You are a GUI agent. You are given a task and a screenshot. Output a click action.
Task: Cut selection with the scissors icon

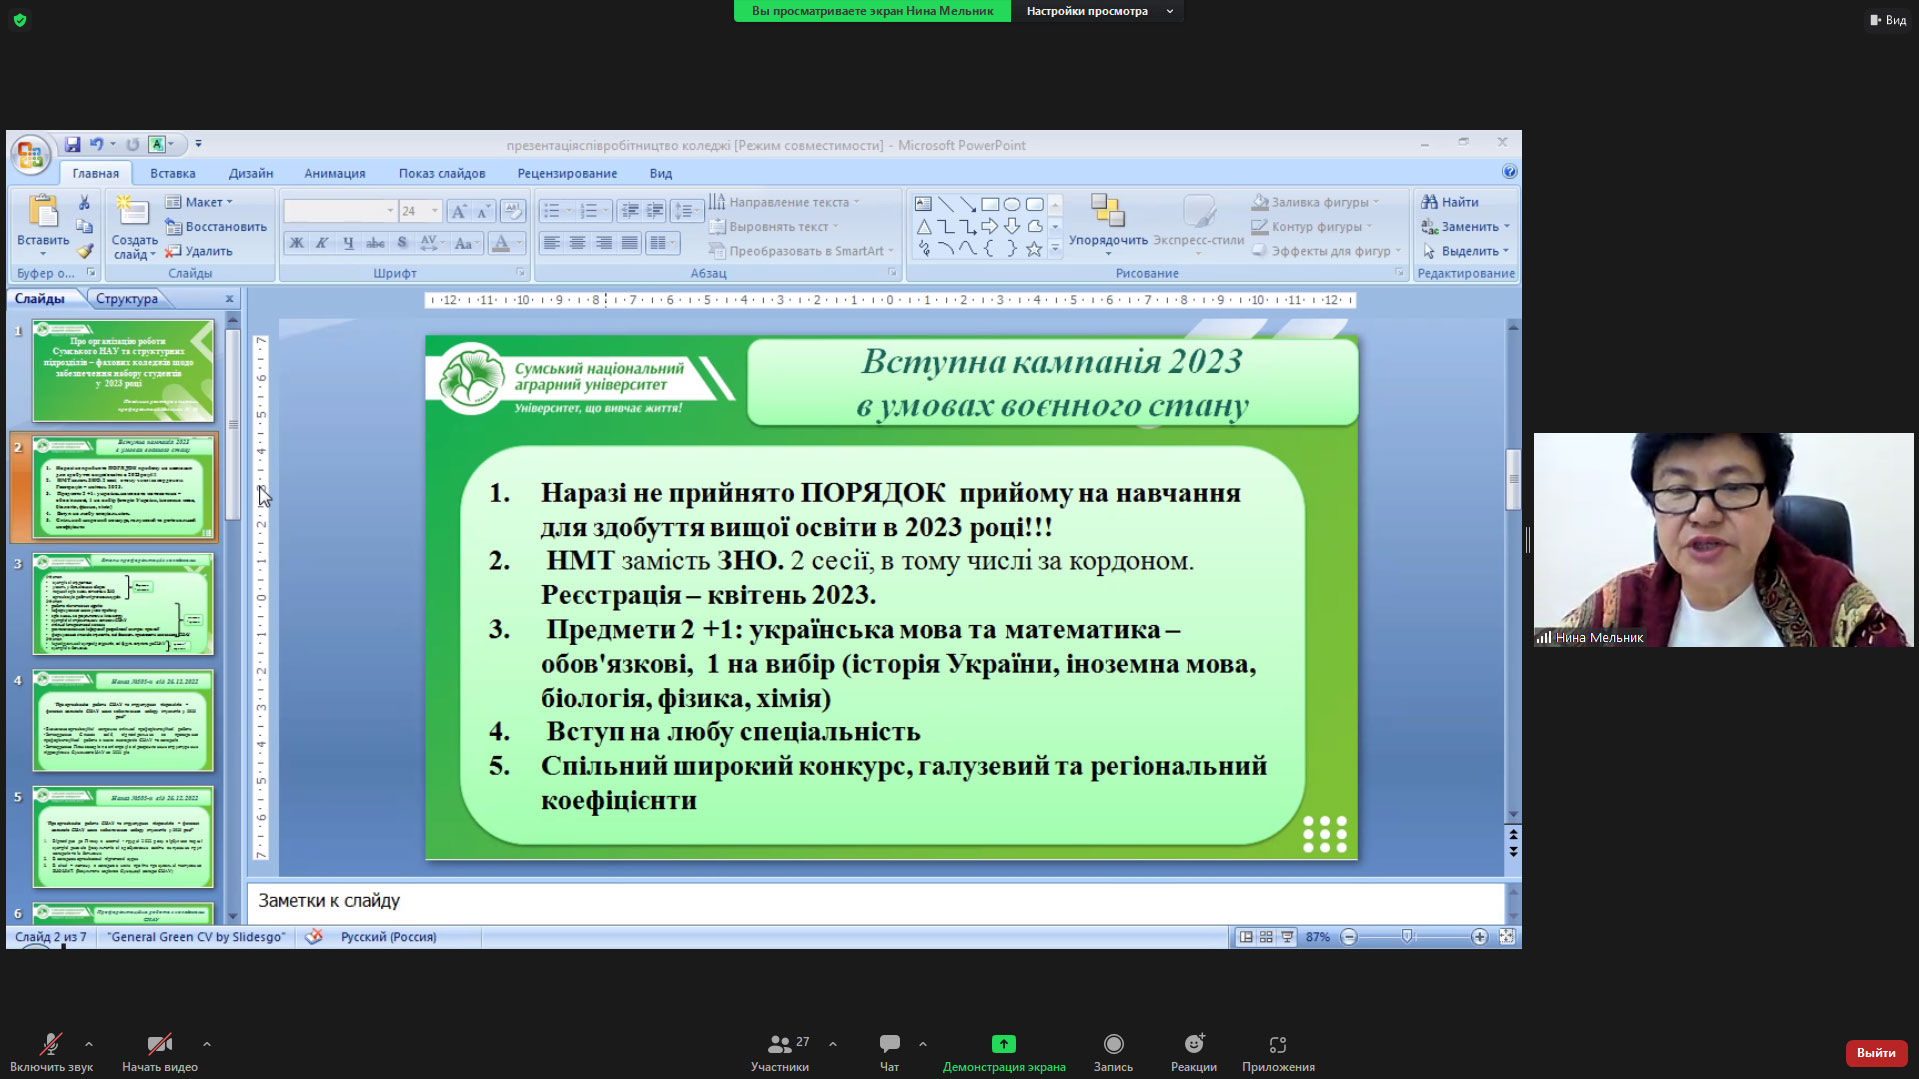pos(84,203)
